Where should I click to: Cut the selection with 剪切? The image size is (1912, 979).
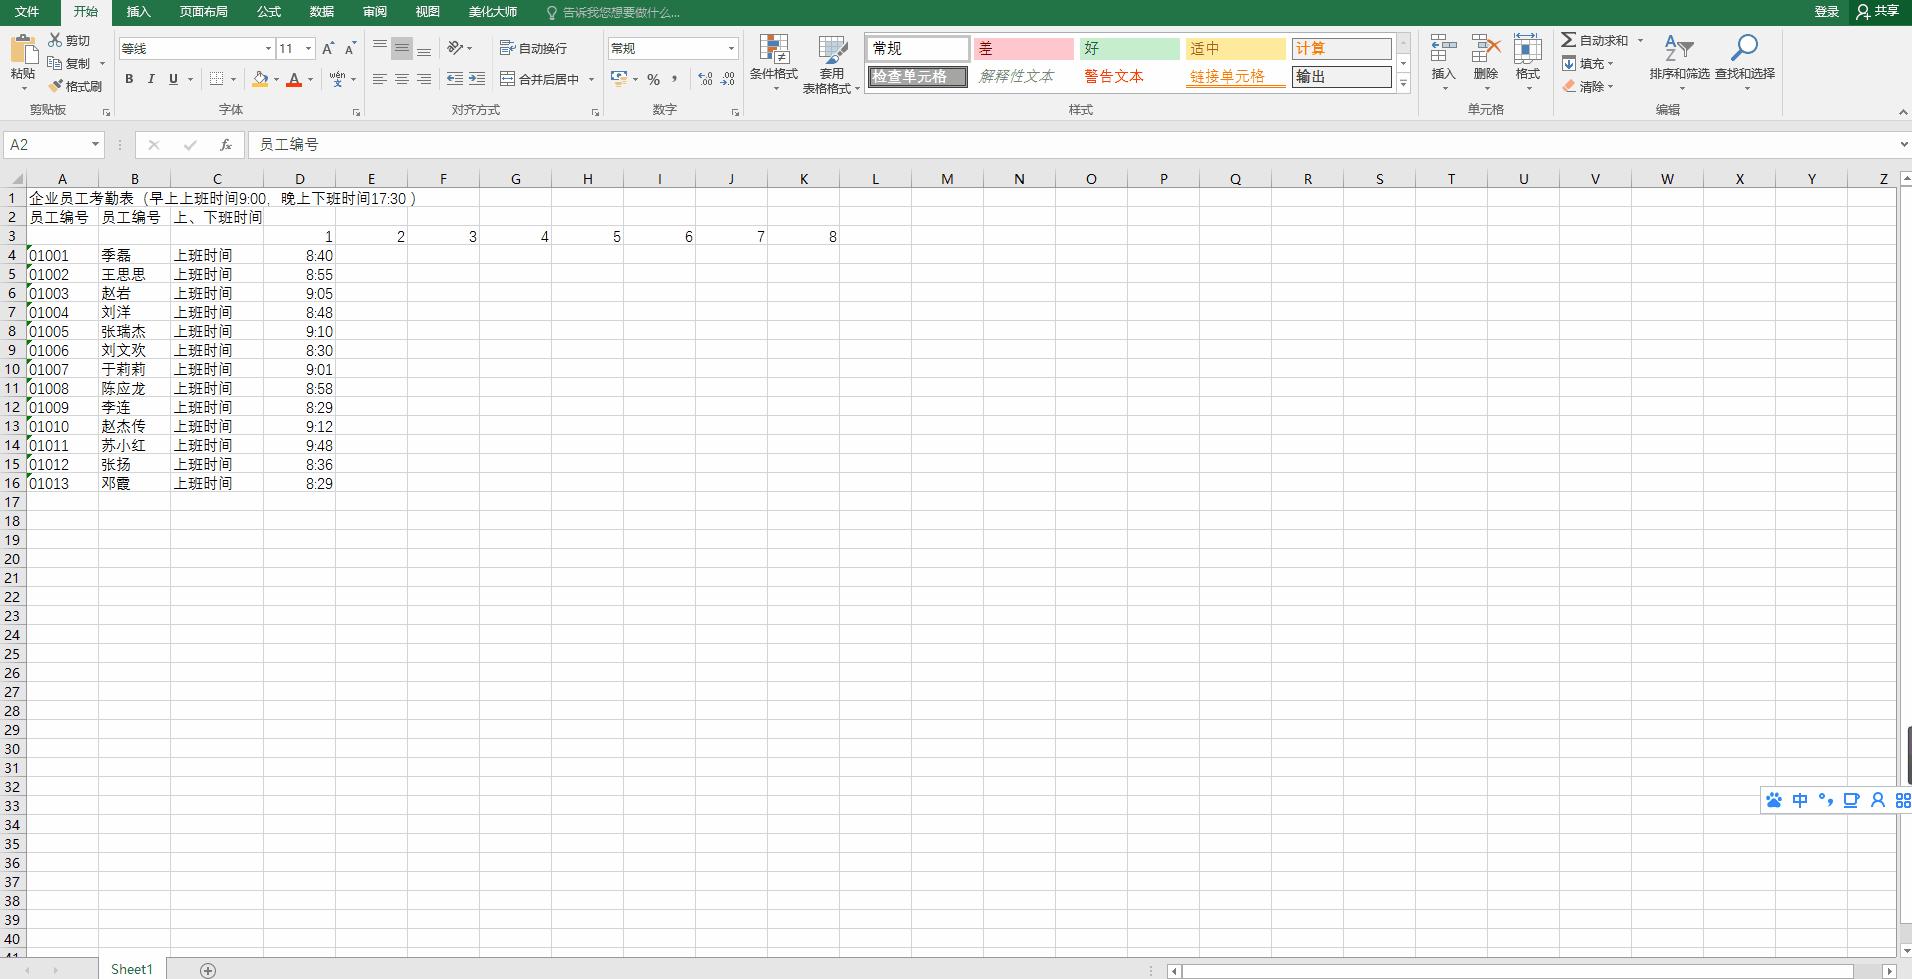69,40
